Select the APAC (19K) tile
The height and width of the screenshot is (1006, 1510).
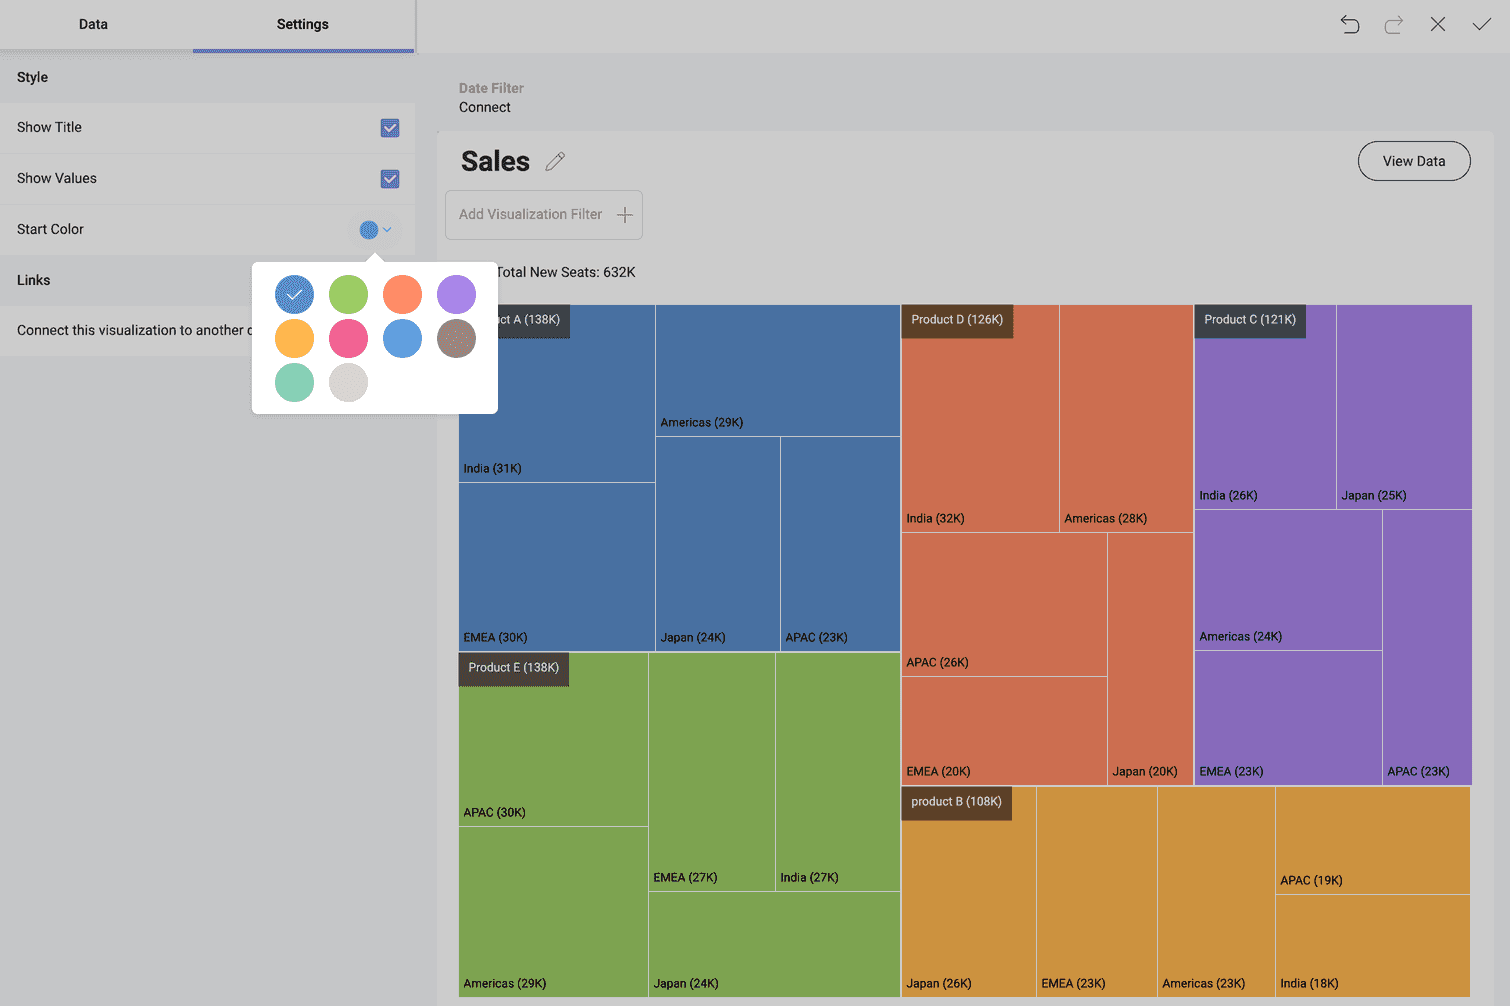(x=1373, y=840)
